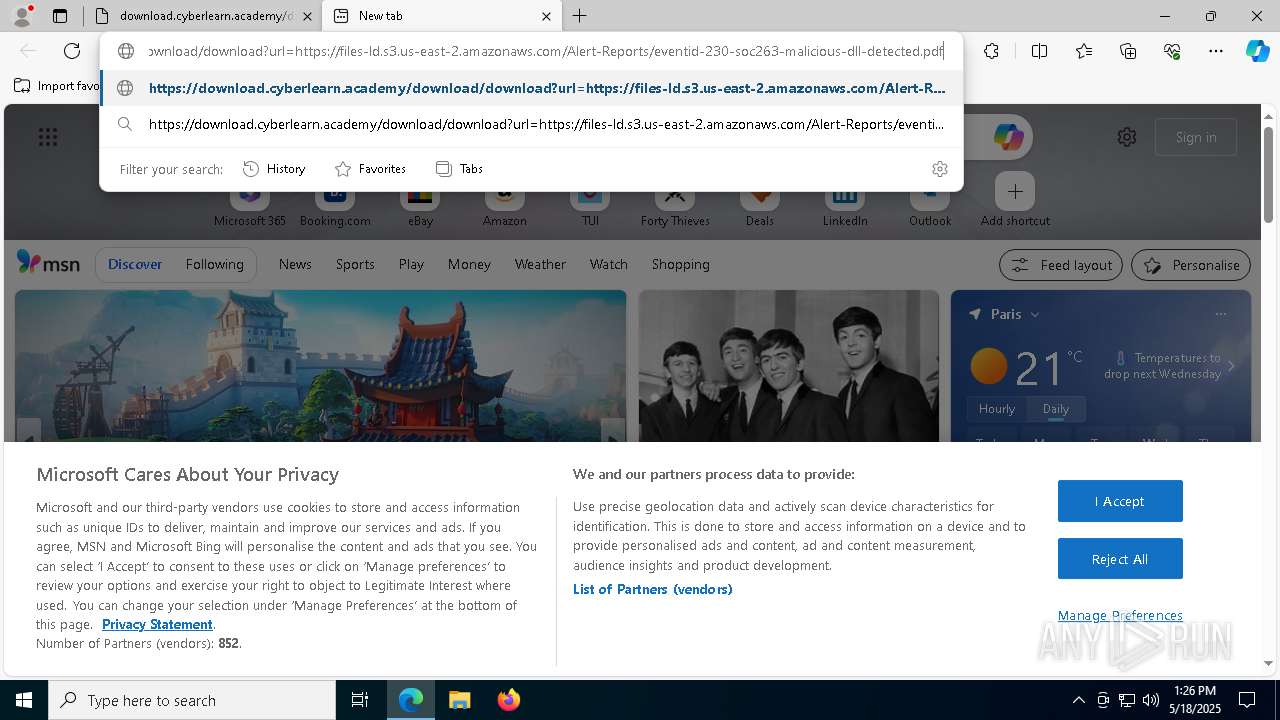Open the Extensions toolbar icon
Screen dimensions: 1280x720
click(991, 51)
